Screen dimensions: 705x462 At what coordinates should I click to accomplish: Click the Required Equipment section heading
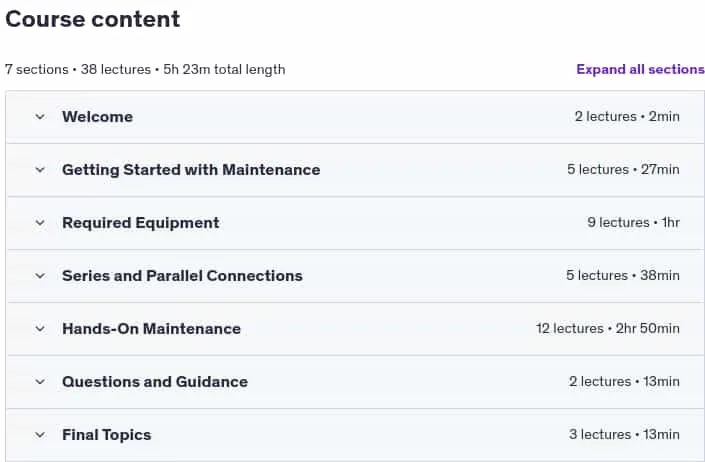141,223
